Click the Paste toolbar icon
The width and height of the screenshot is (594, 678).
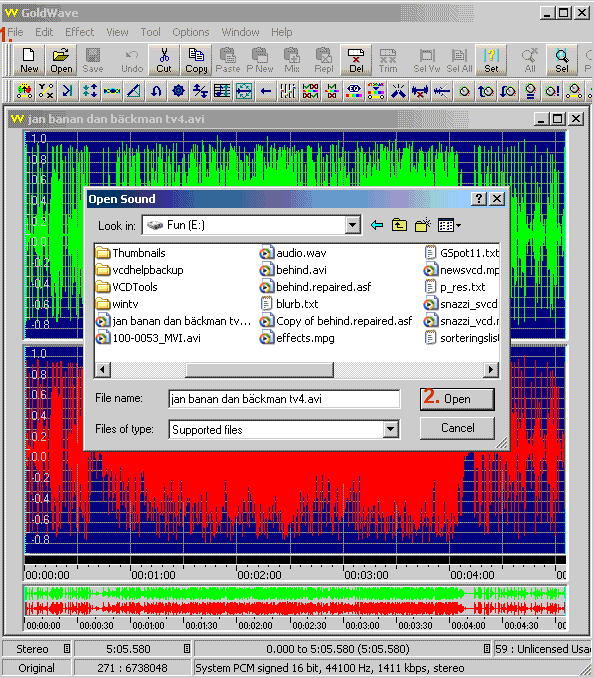click(228, 60)
